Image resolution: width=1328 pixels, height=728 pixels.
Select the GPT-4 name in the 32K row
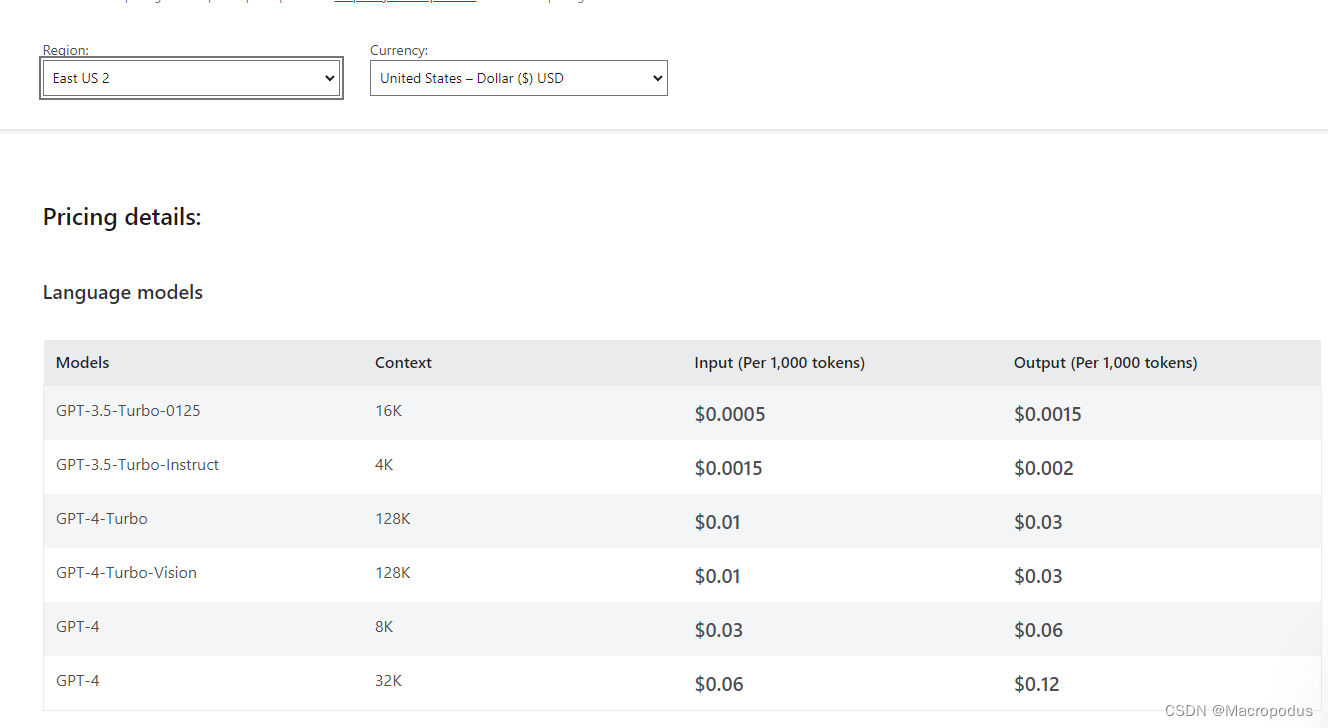coord(78,681)
